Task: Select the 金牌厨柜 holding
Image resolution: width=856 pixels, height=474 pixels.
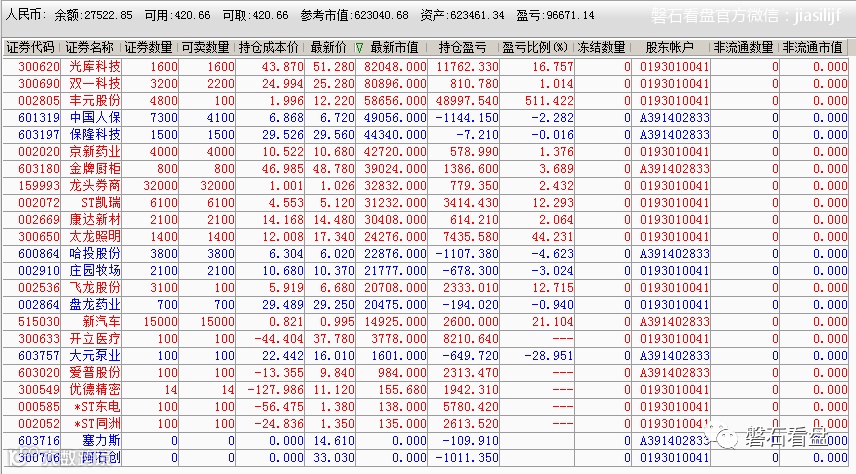Action: [425, 168]
